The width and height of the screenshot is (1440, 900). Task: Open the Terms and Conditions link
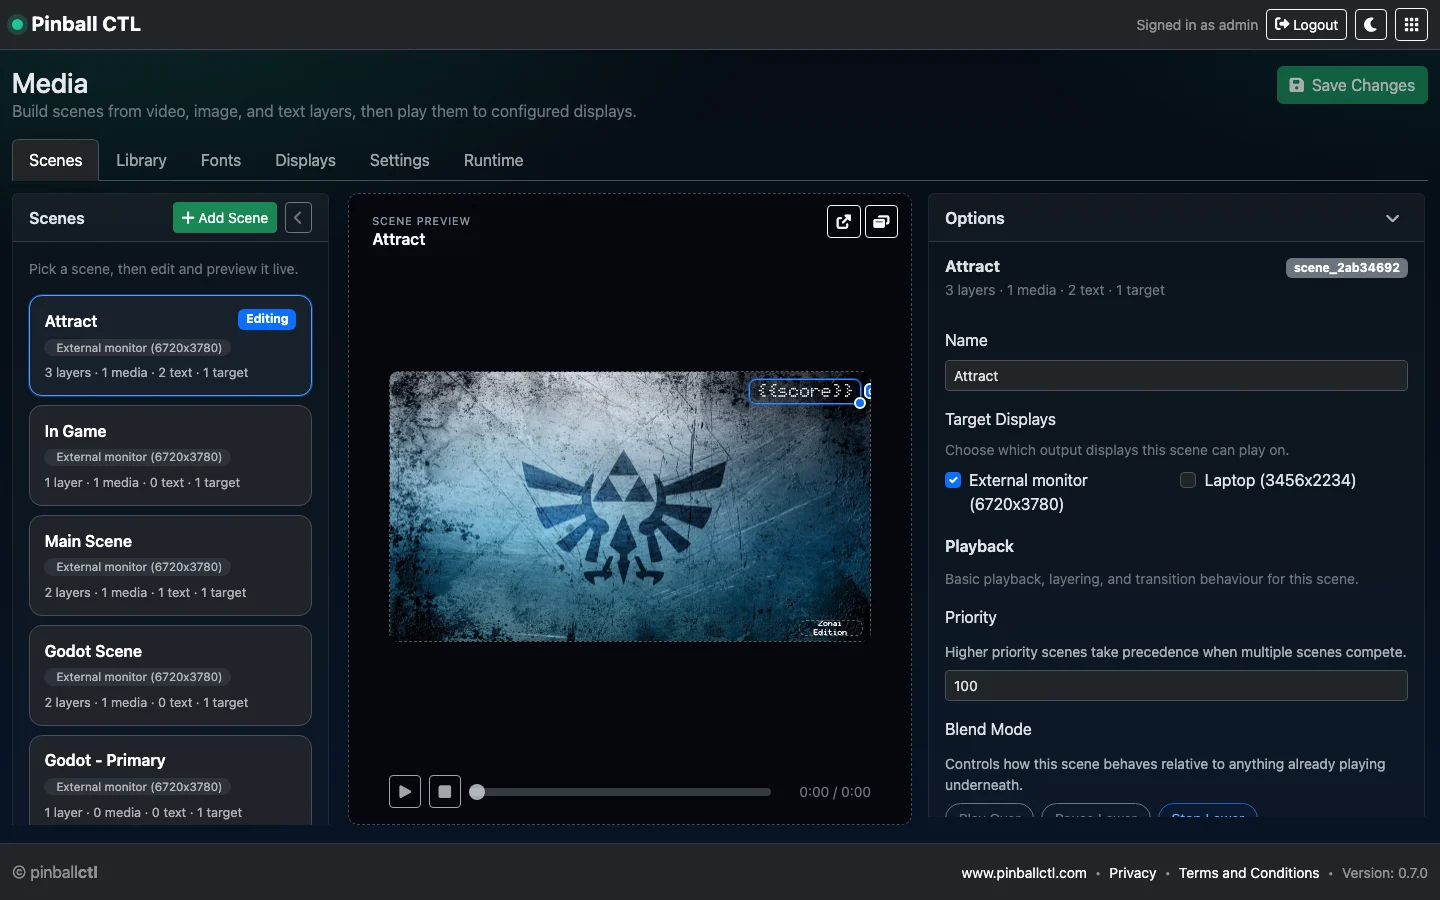tap(1249, 873)
